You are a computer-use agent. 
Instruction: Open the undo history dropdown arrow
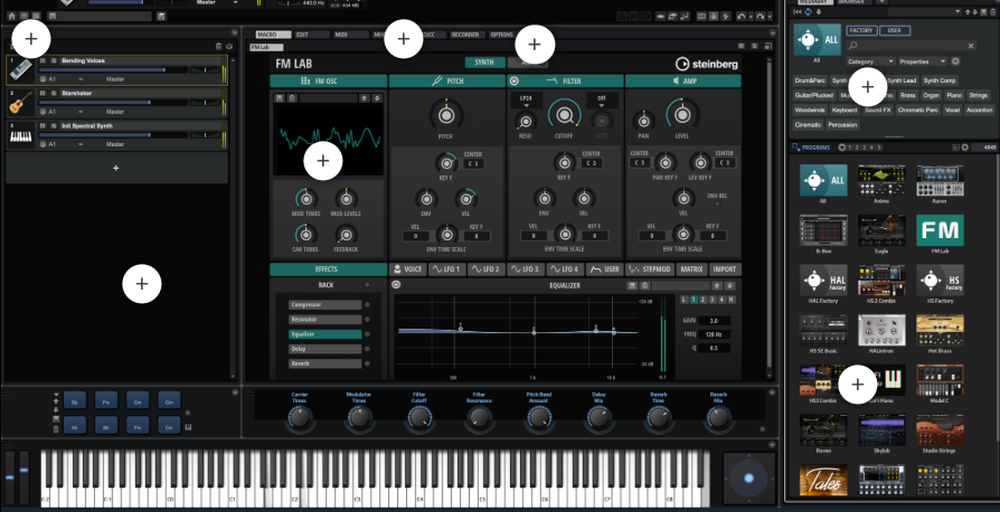pyautogui.click(x=751, y=16)
